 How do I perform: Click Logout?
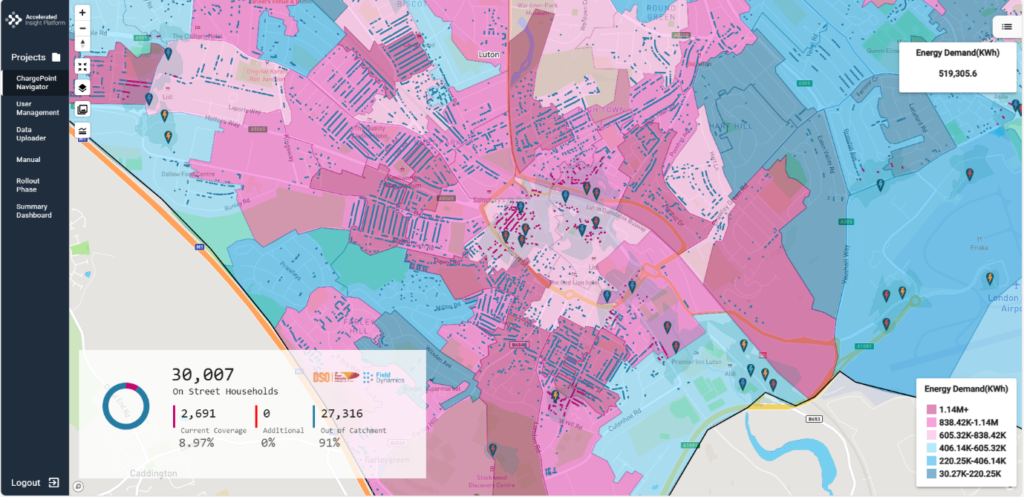[27, 483]
